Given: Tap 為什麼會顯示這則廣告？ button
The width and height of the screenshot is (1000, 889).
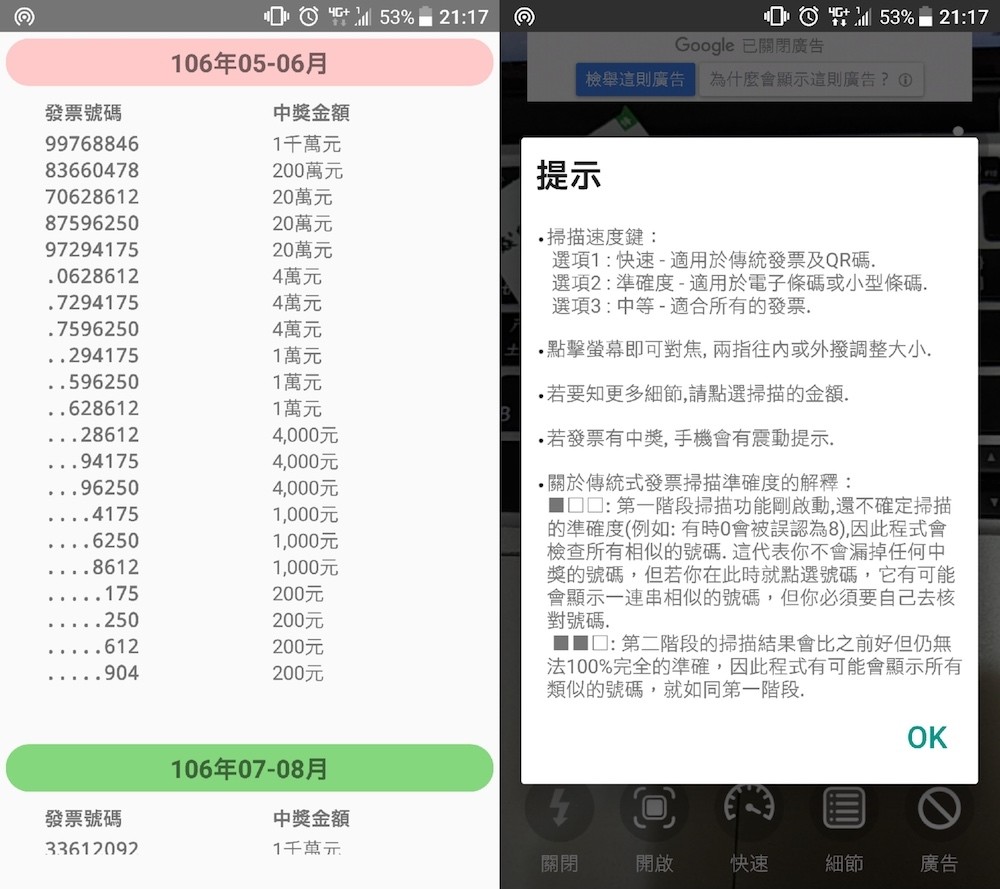Looking at the screenshot, I should click(x=811, y=80).
